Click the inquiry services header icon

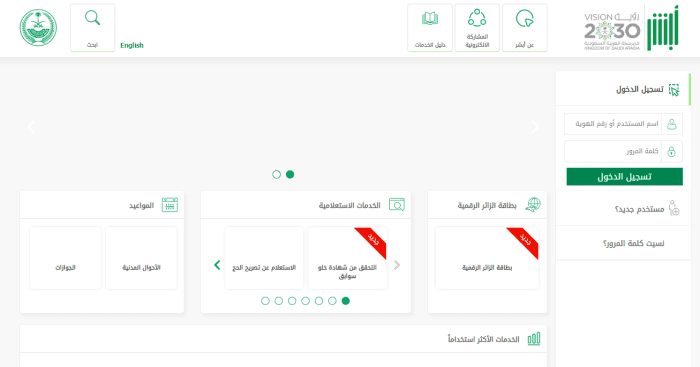tap(396, 204)
